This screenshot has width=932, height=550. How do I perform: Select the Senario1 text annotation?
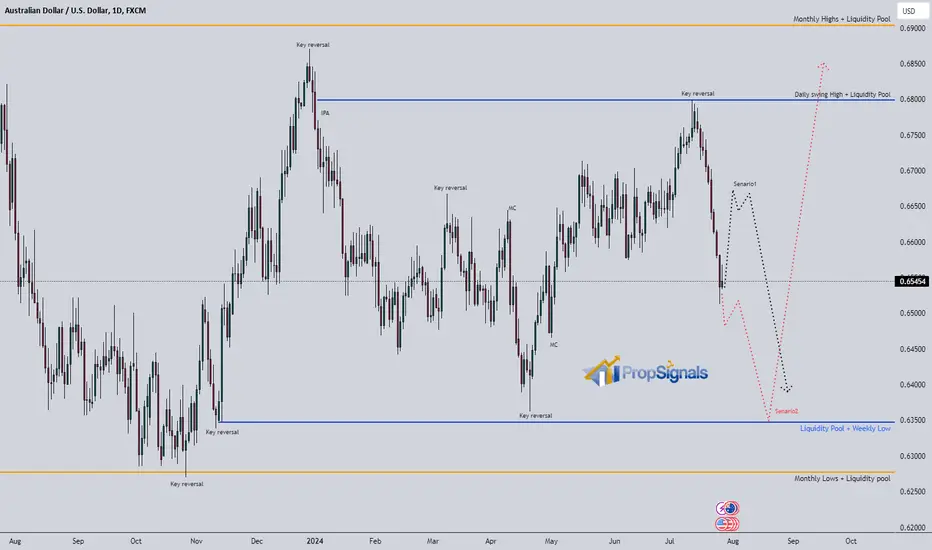(x=744, y=184)
